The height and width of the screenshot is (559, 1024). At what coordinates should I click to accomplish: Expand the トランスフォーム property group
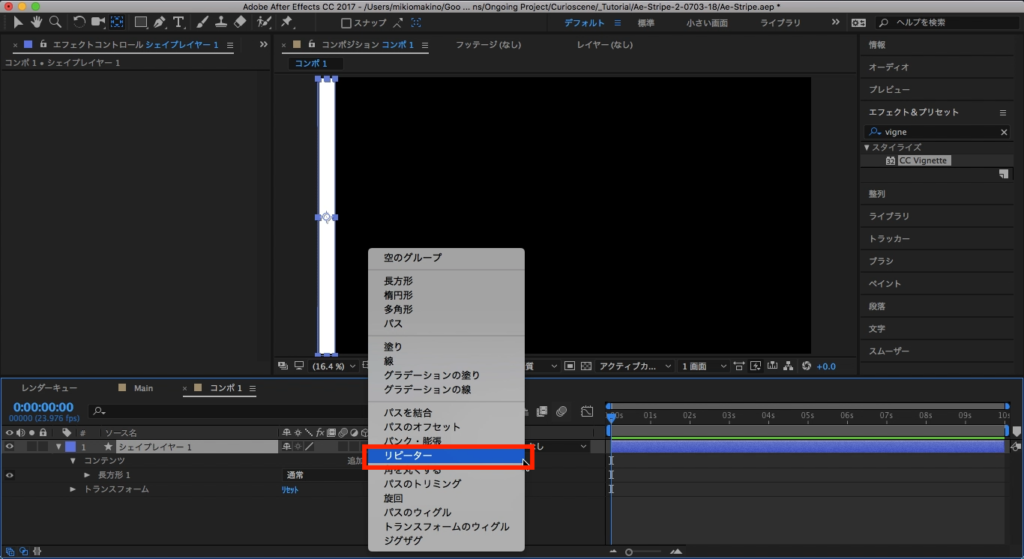[x=73, y=489]
